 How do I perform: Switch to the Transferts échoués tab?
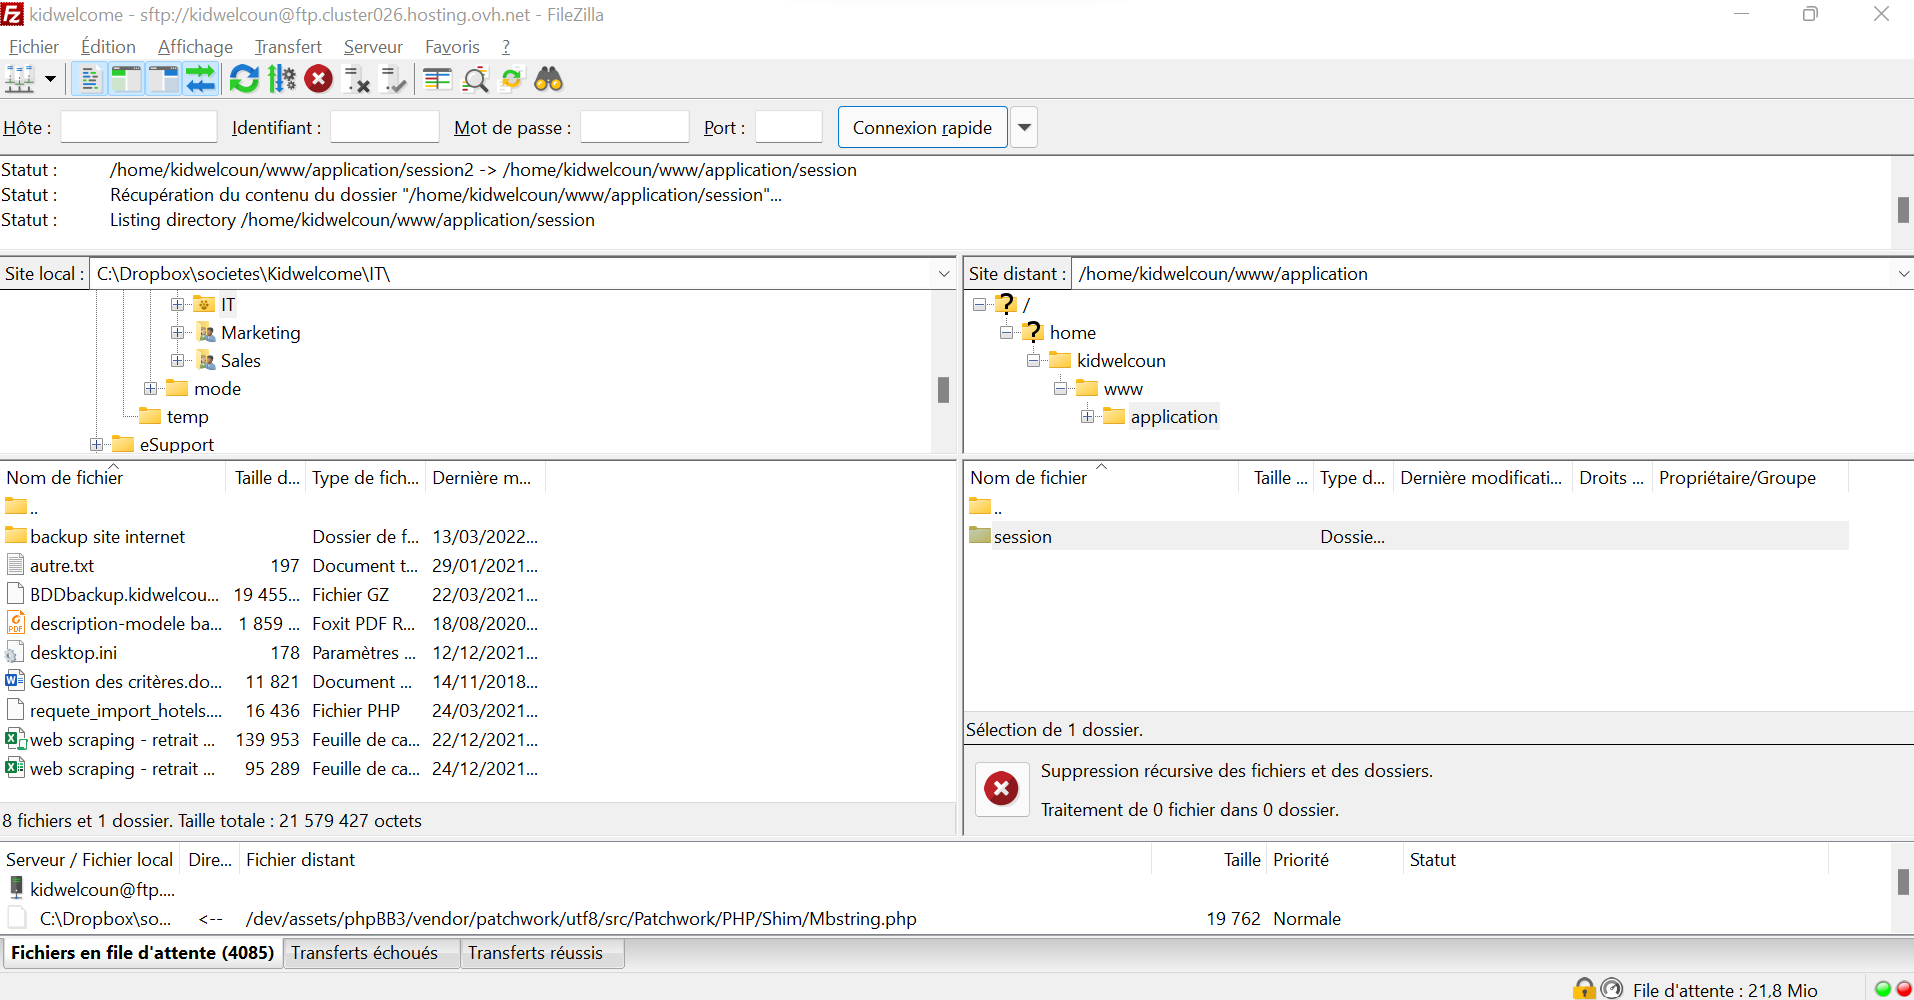click(x=365, y=953)
